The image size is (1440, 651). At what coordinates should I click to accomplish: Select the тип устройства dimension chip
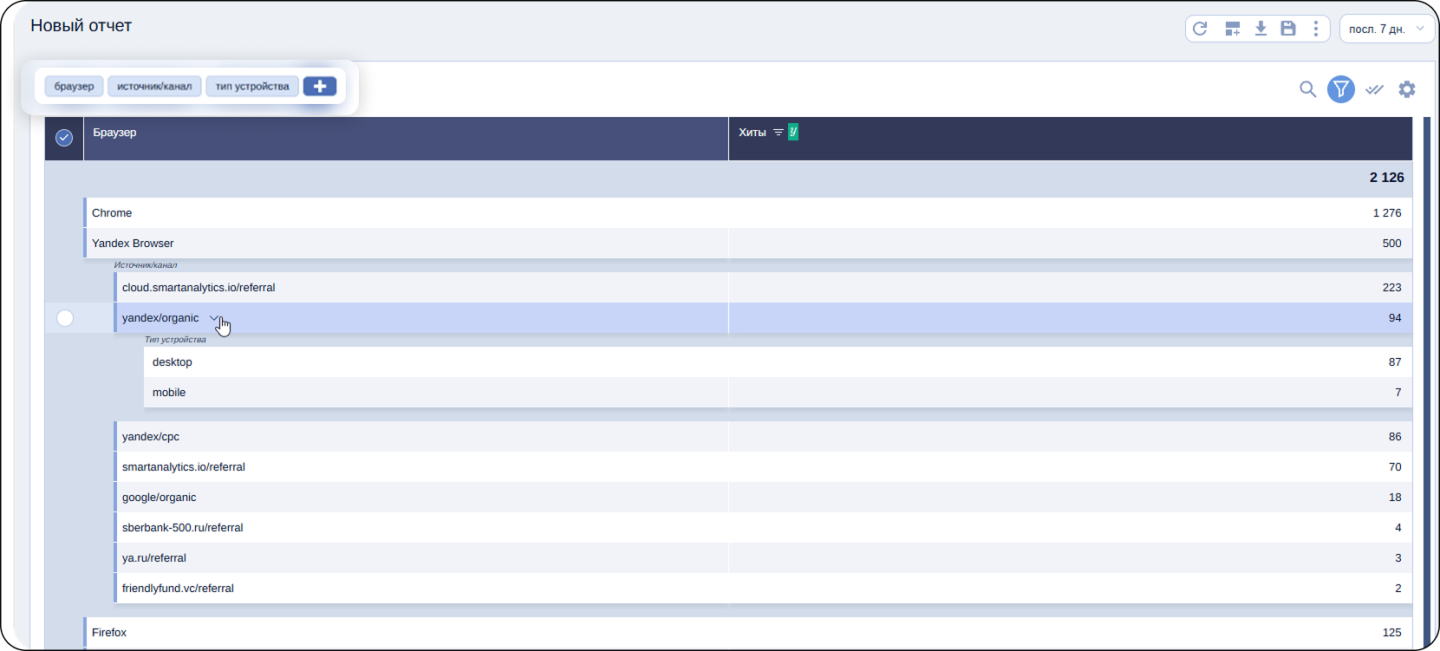(252, 86)
